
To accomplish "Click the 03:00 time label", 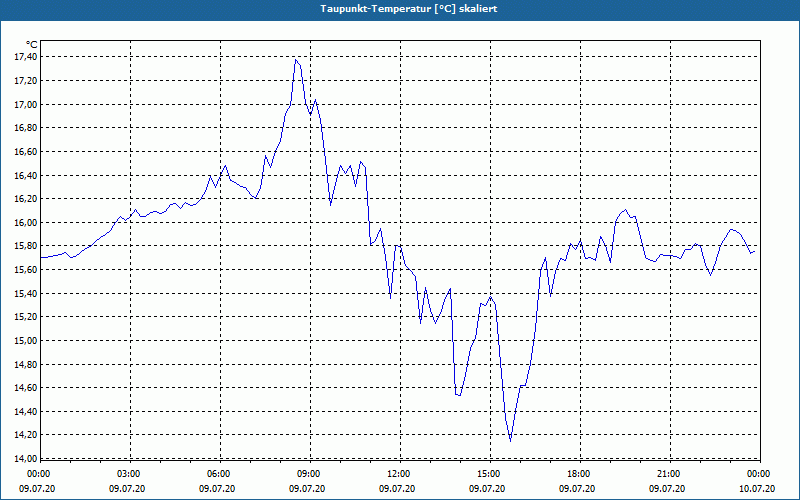I will [x=131, y=474].
